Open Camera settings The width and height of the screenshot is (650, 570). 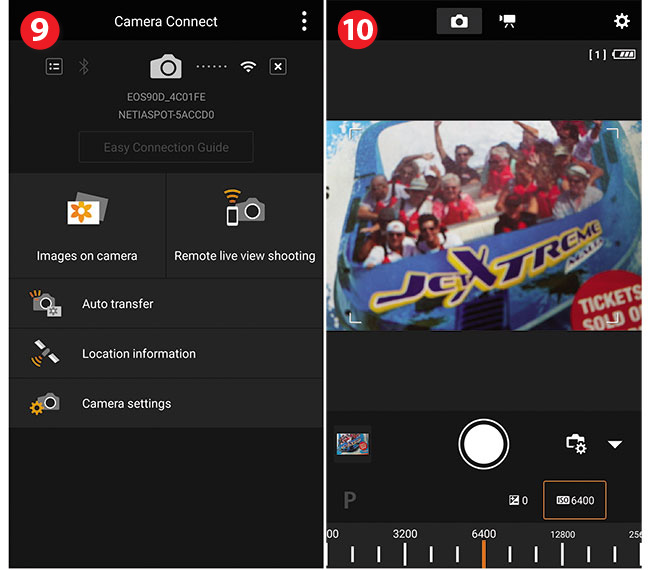click(x=166, y=404)
